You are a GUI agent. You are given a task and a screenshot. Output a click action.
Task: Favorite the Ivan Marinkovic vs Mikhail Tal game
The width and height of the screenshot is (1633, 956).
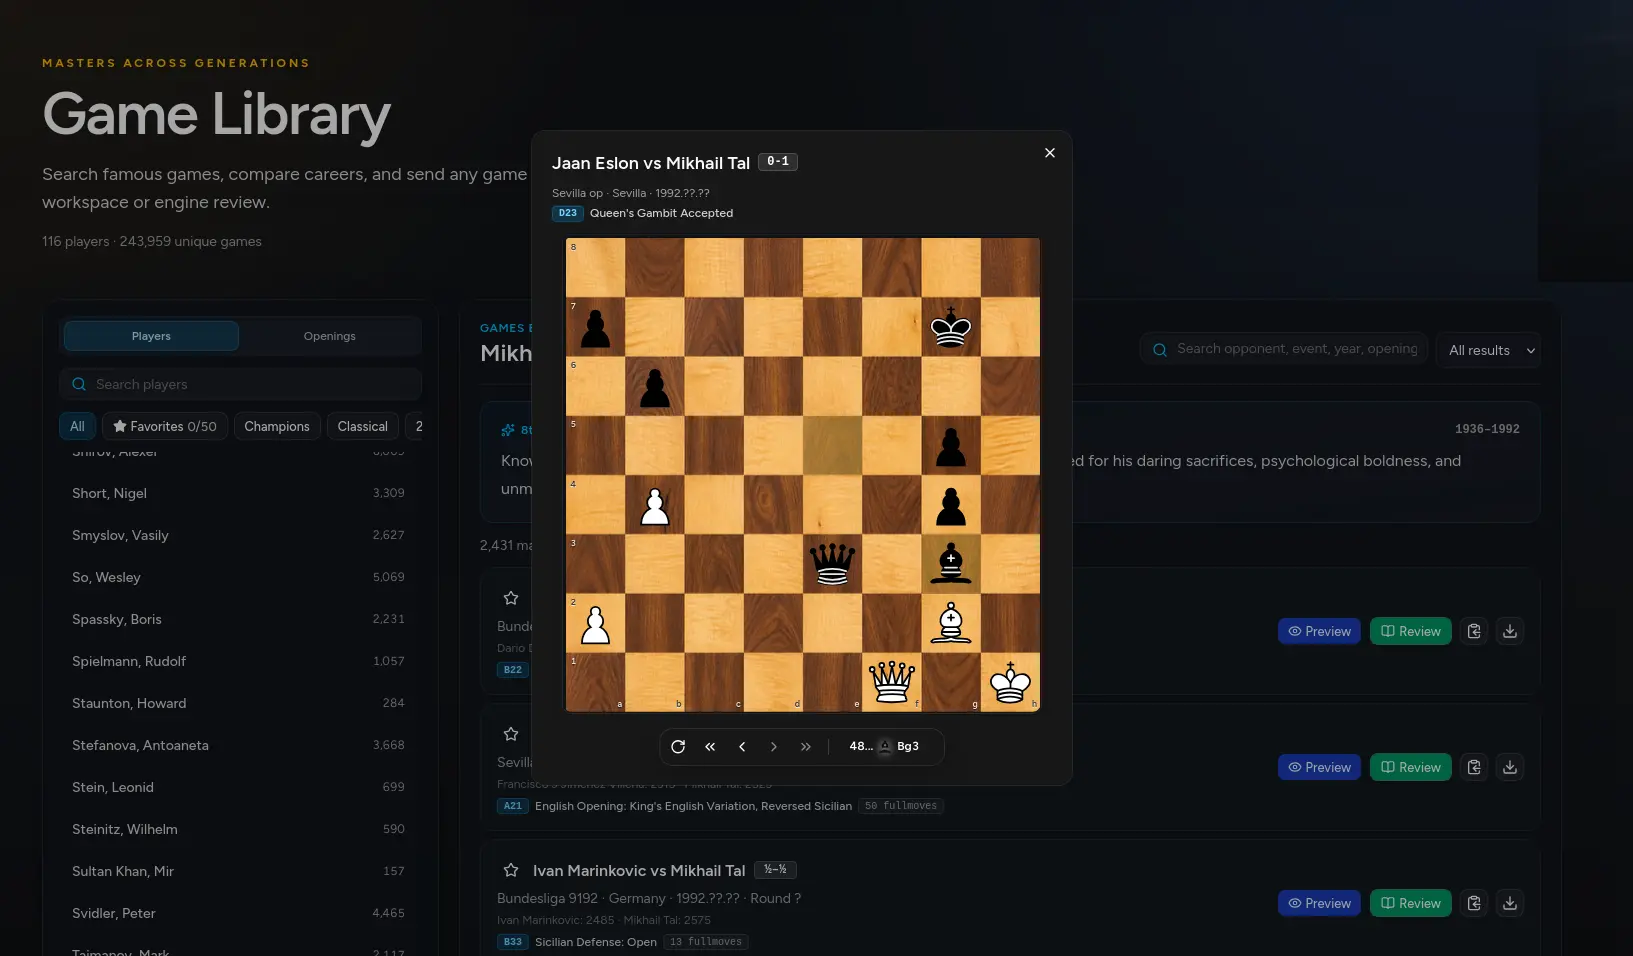tap(511, 870)
